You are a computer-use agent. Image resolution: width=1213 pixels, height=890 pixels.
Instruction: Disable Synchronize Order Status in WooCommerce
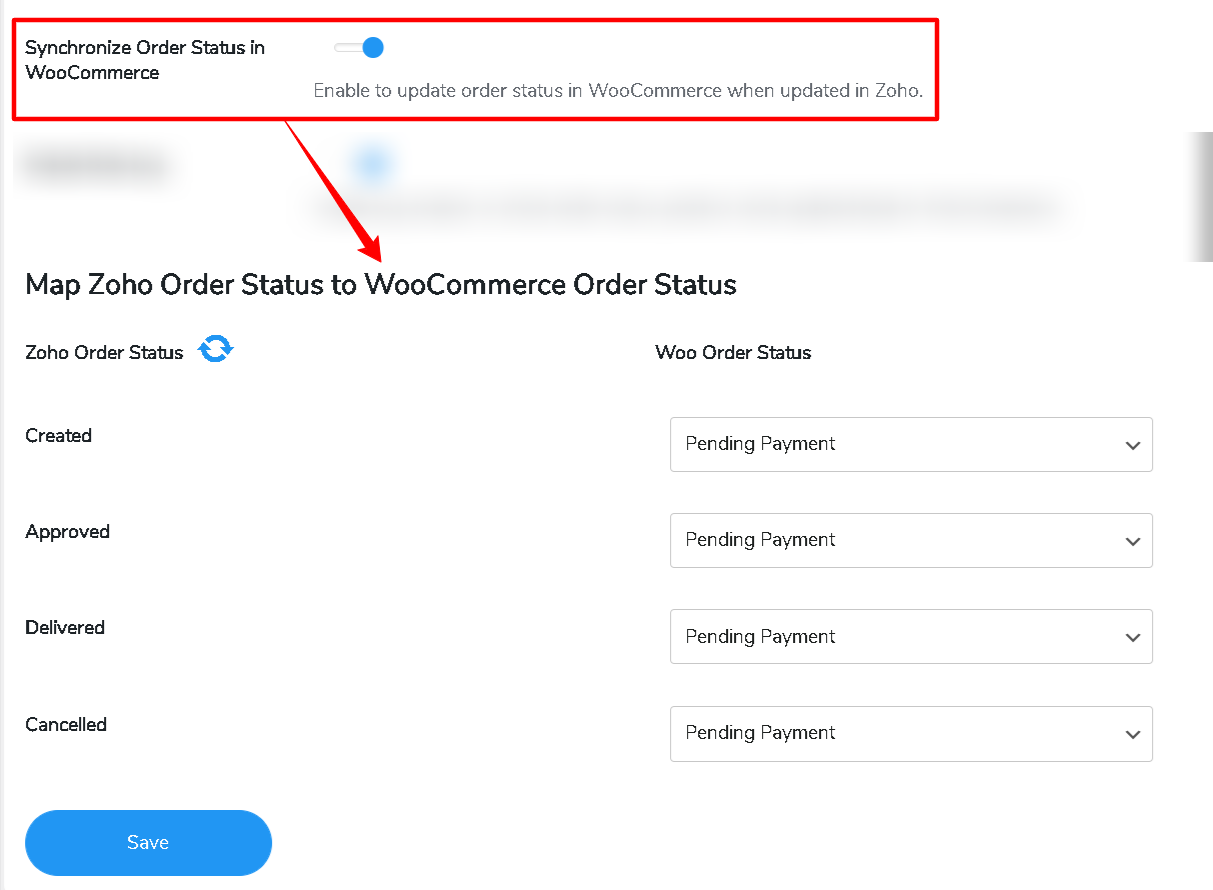click(x=358, y=47)
